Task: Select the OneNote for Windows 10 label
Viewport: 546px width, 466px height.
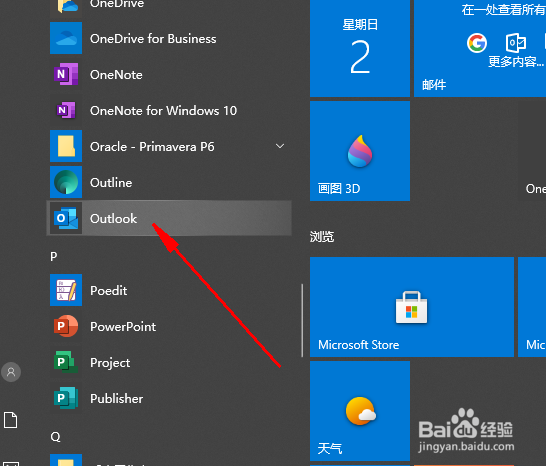Action: click(163, 111)
